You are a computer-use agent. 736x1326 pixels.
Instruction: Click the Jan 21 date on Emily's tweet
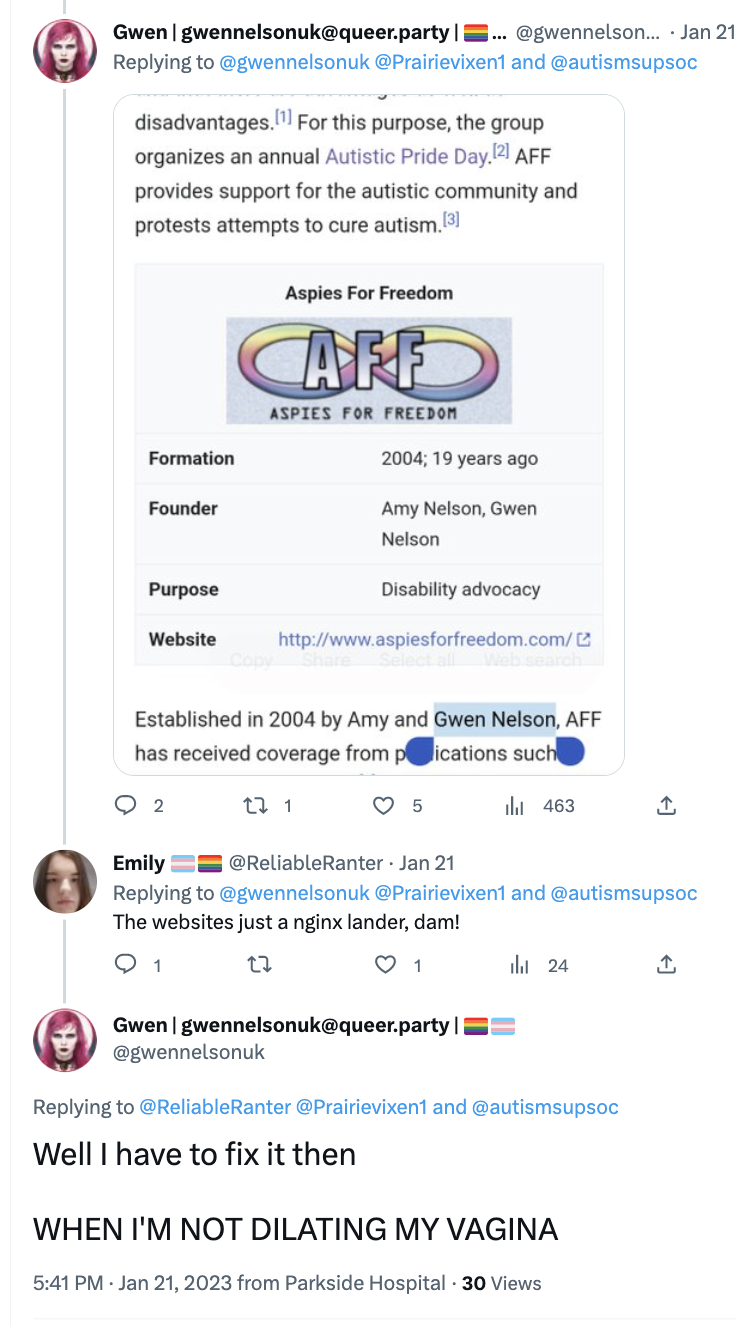(x=427, y=863)
